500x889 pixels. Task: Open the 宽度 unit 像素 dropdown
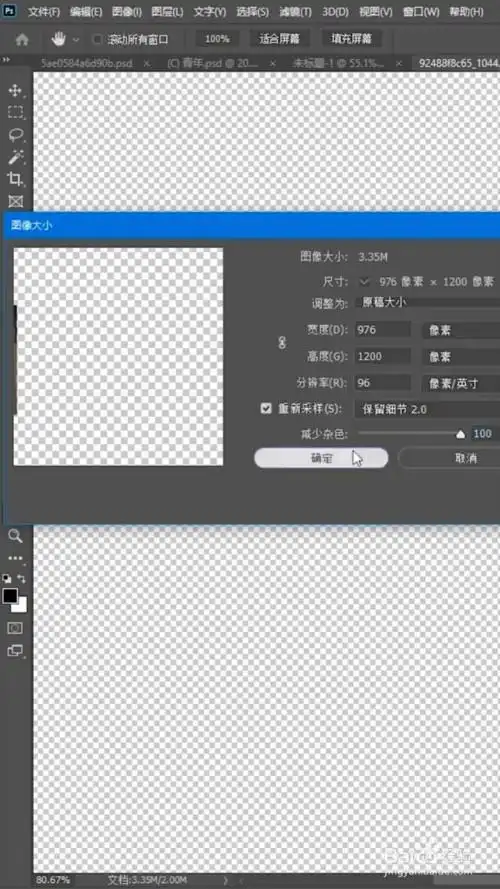461,330
